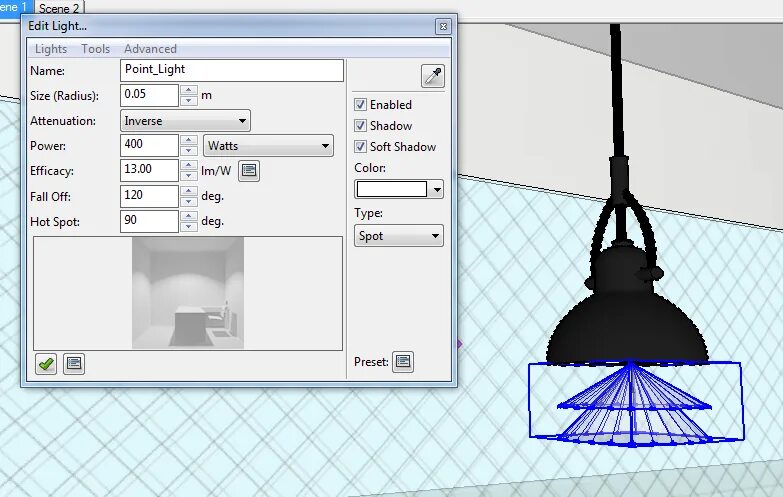Viewport: 783px width, 497px height.
Task: Open the Efficacy lookup table icon
Action: click(249, 171)
